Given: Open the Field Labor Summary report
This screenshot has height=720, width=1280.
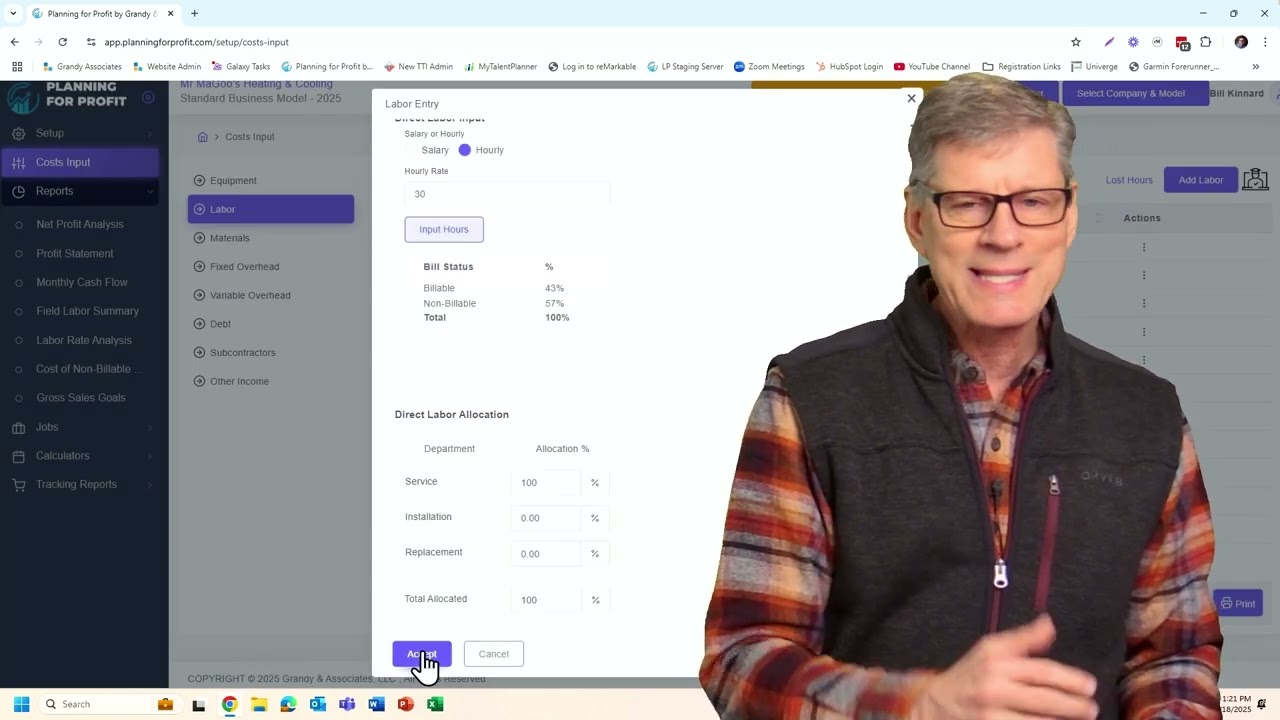Looking at the screenshot, I should (87, 311).
